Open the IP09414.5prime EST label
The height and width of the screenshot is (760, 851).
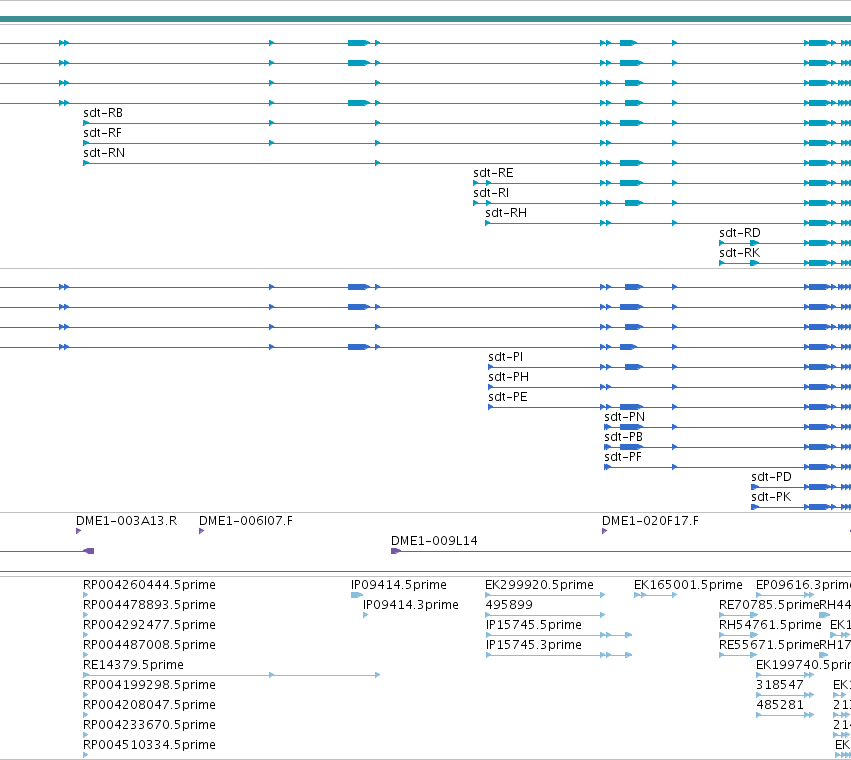point(398,585)
